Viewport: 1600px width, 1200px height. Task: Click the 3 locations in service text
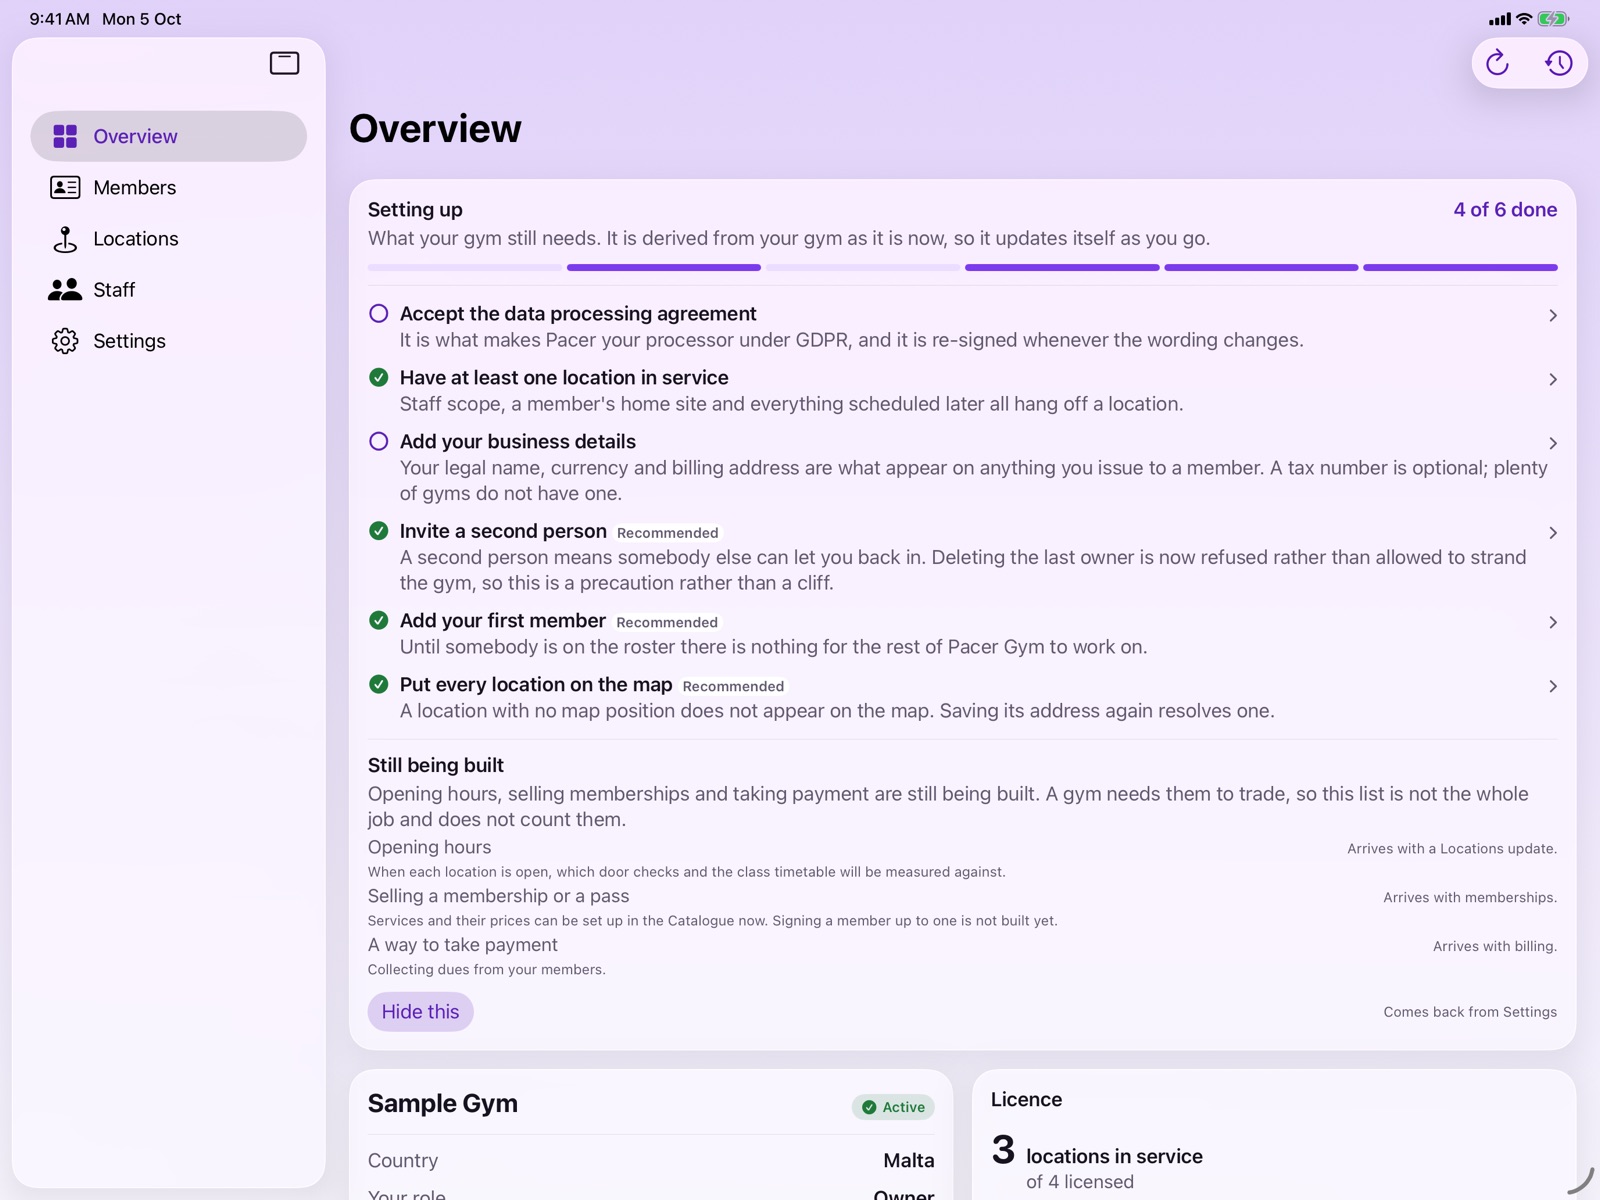click(1097, 1153)
